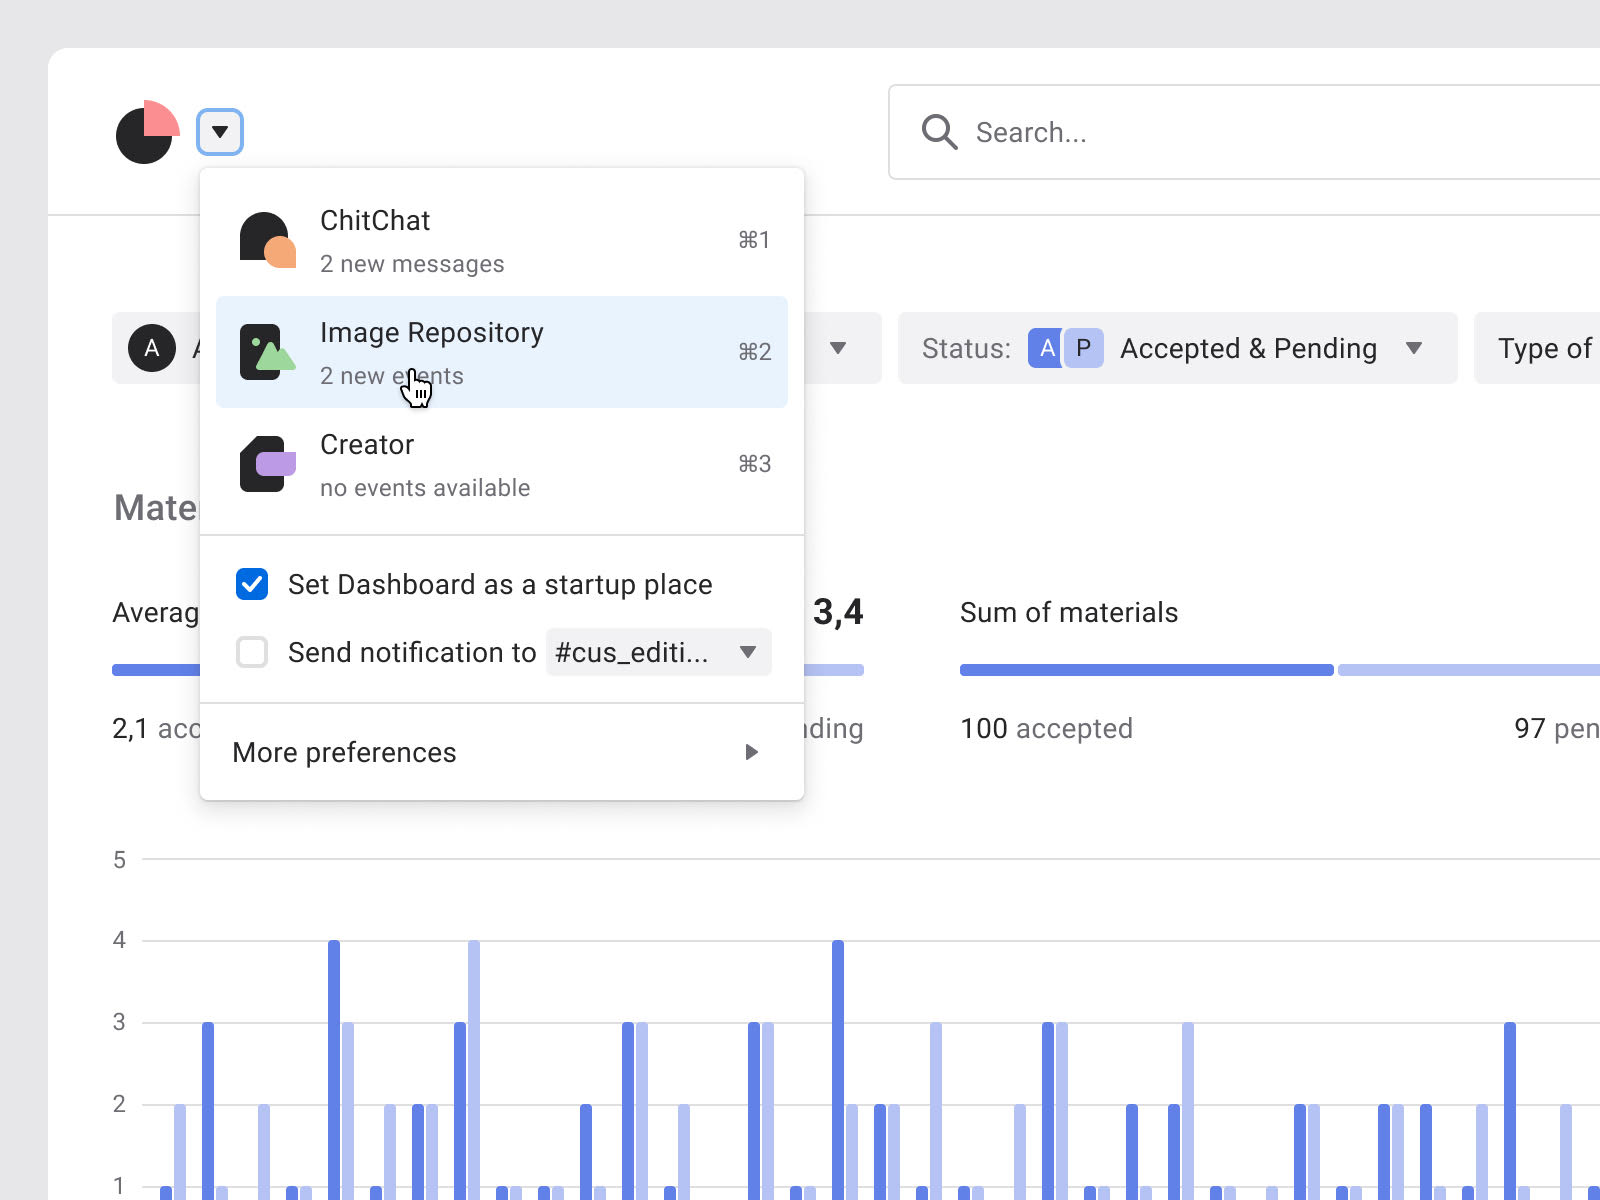1600x1200 pixels.
Task: Collapse the app switcher dropdown button
Action: [220, 132]
